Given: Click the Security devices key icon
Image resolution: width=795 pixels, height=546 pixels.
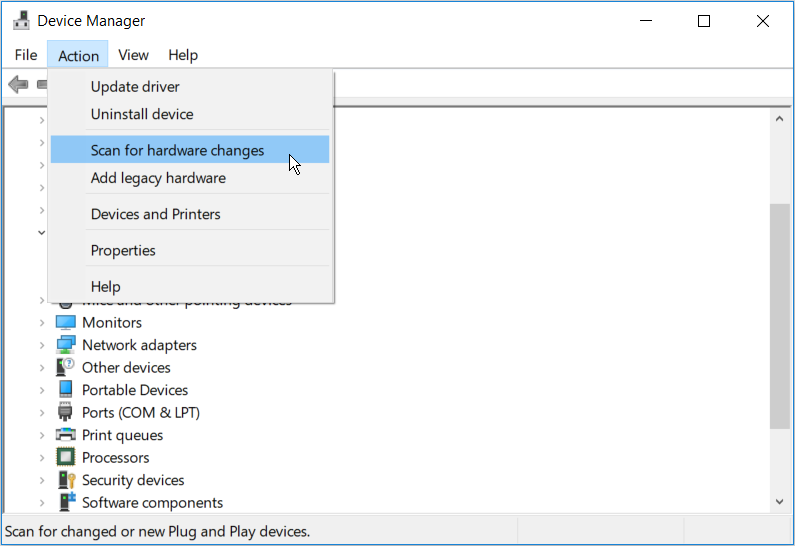Looking at the screenshot, I should click(65, 480).
